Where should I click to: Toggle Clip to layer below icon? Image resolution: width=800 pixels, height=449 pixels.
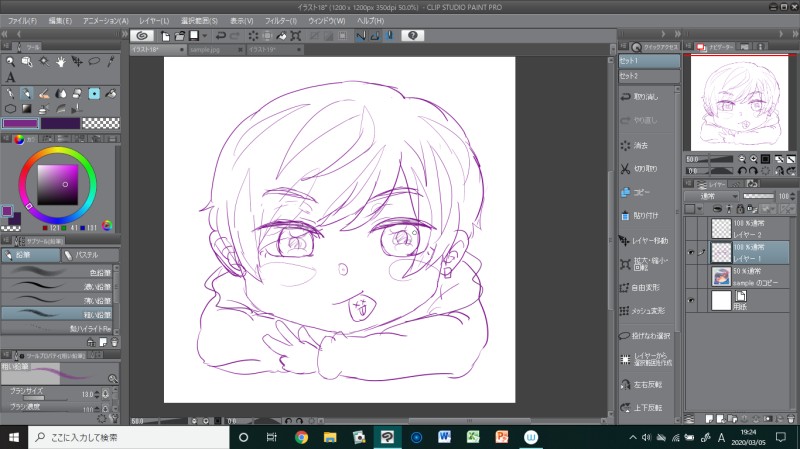click(x=716, y=209)
